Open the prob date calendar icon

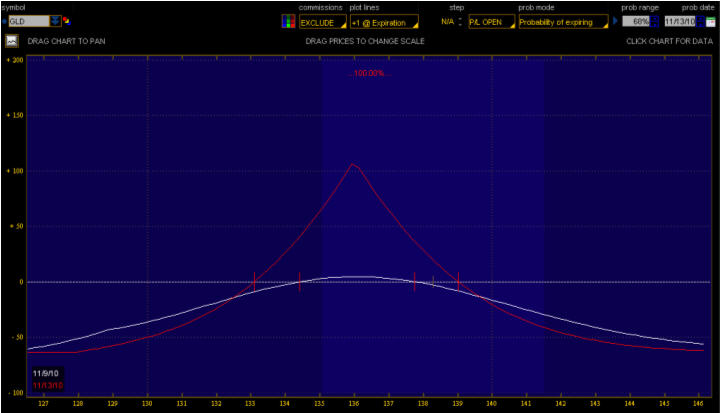tap(710, 22)
